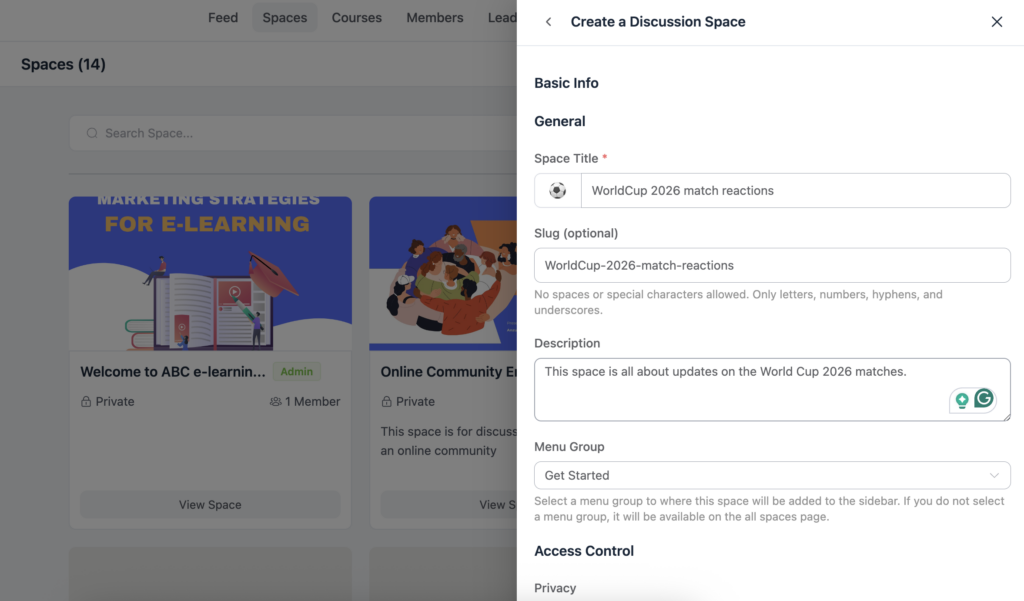This screenshot has width=1024, height=601.
Task: Edit the Slug field
Action: [x=772, y=265]
